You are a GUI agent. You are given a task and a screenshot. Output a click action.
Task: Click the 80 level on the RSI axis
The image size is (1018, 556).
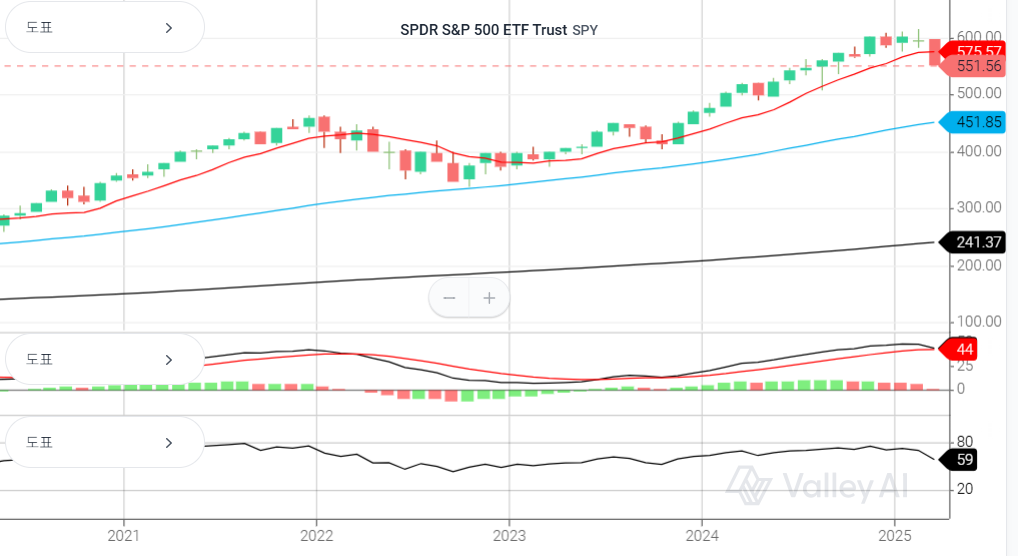pos(965,442)
